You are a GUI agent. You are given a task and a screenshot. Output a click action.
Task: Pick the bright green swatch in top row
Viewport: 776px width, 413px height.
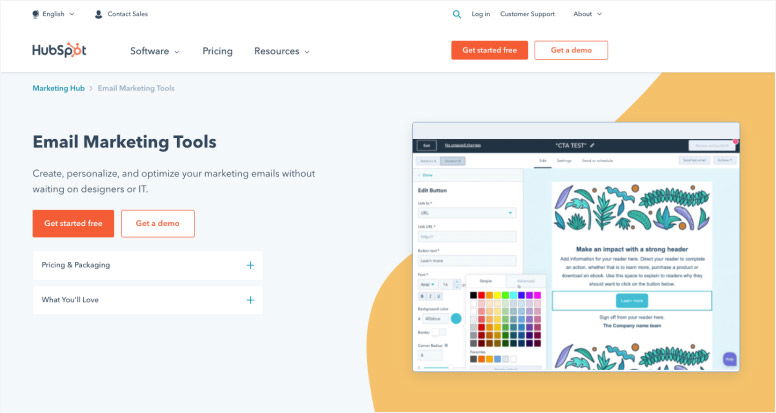[505, 295]
